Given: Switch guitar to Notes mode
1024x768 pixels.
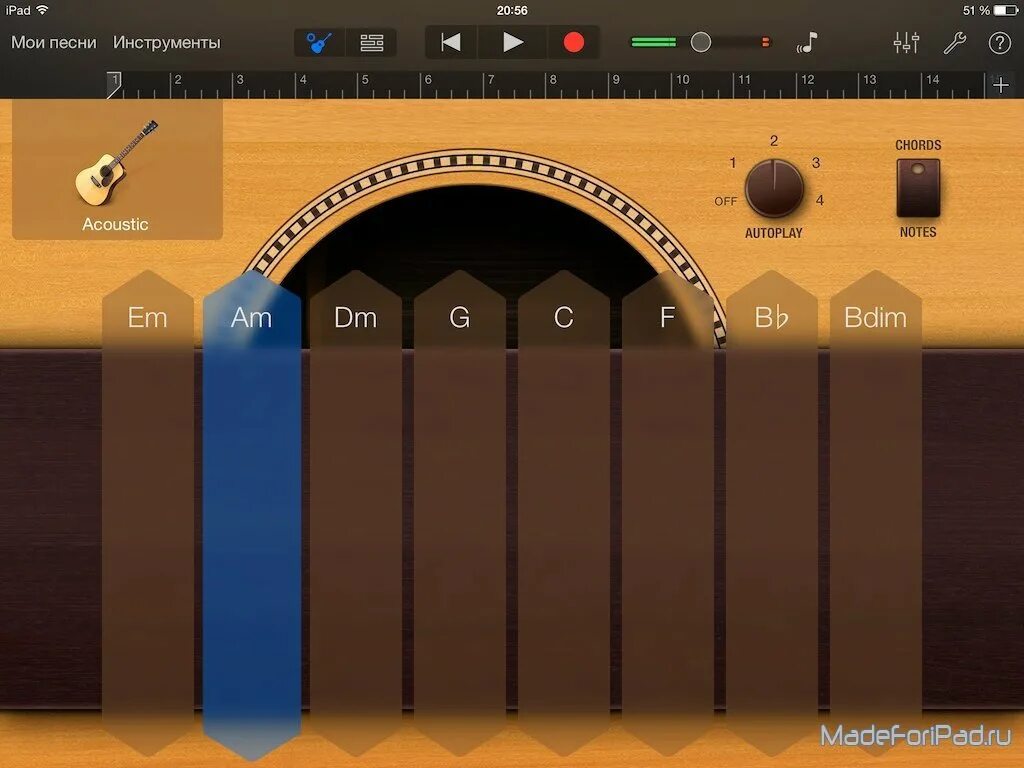Looking at the screenshot, I should pyautogui.click(x=916, y=205).
